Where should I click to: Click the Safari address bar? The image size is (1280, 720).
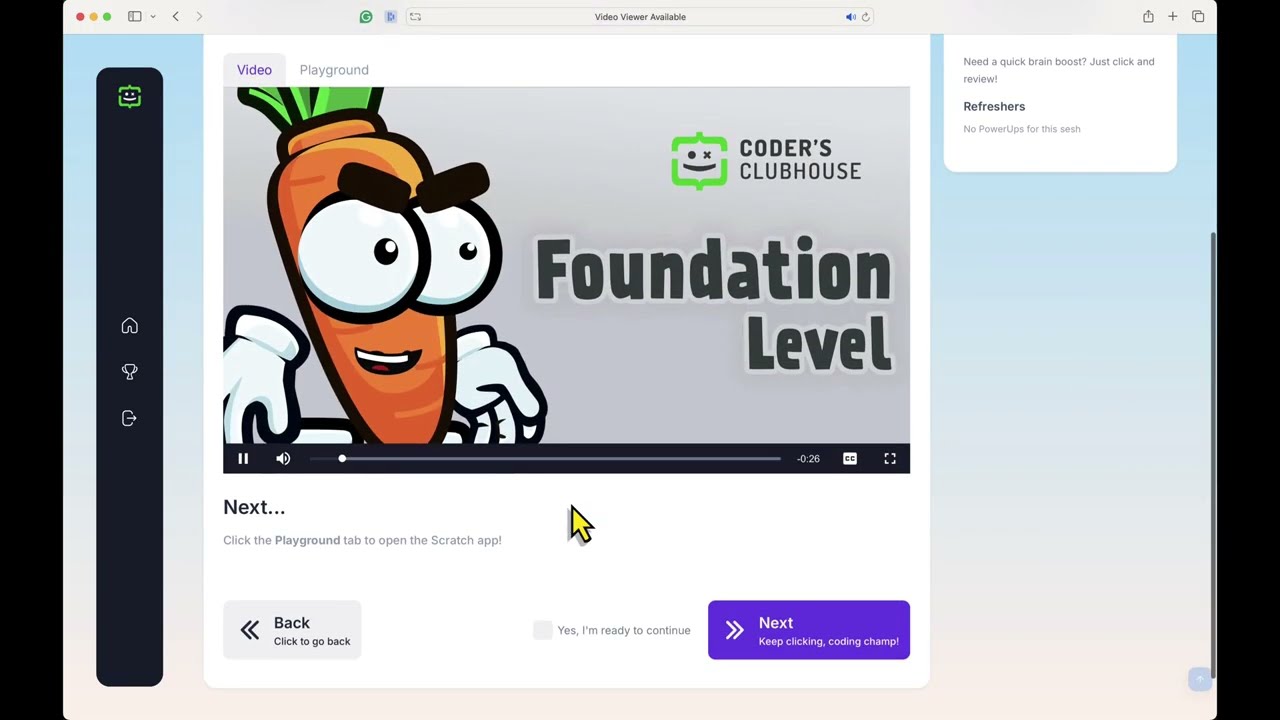(640, 16)
